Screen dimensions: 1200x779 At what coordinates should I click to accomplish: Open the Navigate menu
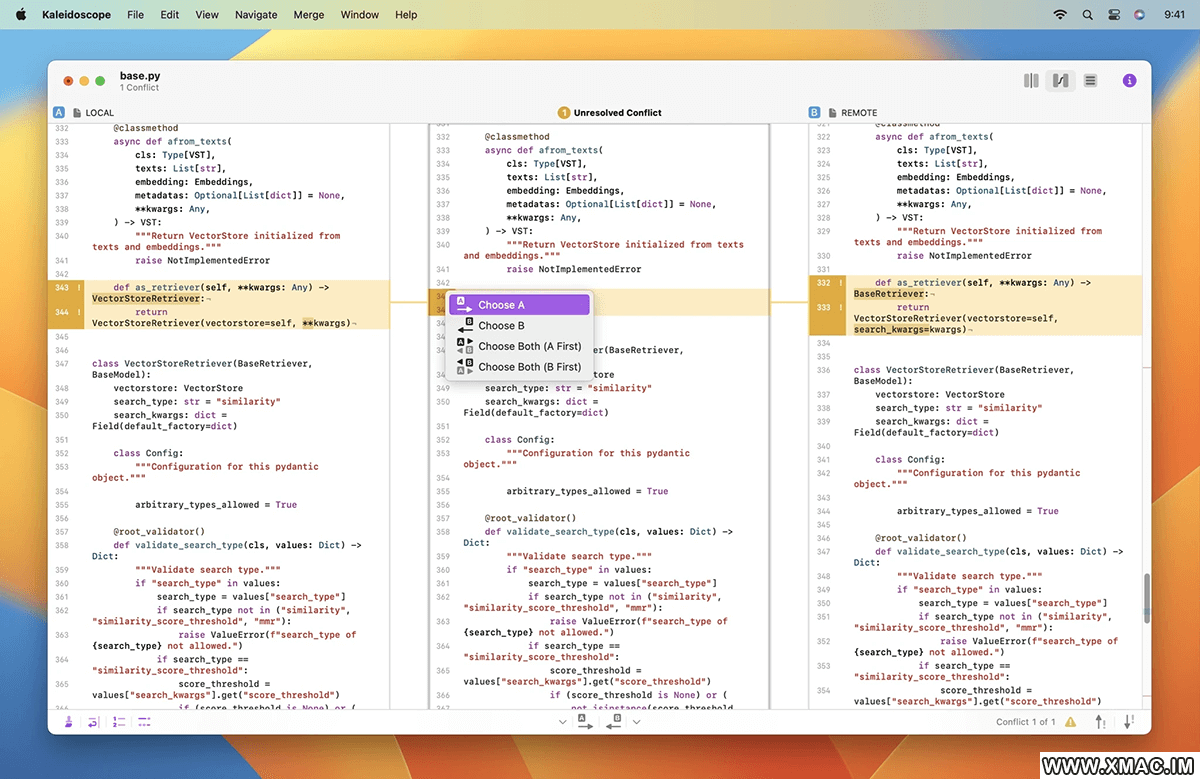256,15
